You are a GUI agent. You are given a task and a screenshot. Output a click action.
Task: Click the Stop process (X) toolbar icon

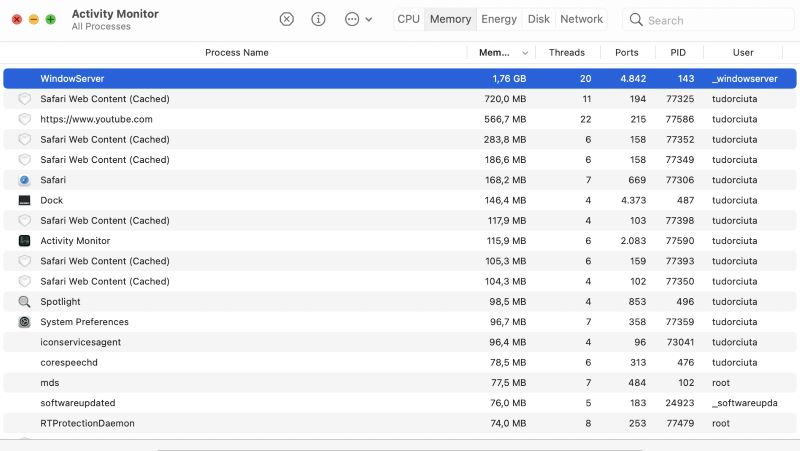287,19
